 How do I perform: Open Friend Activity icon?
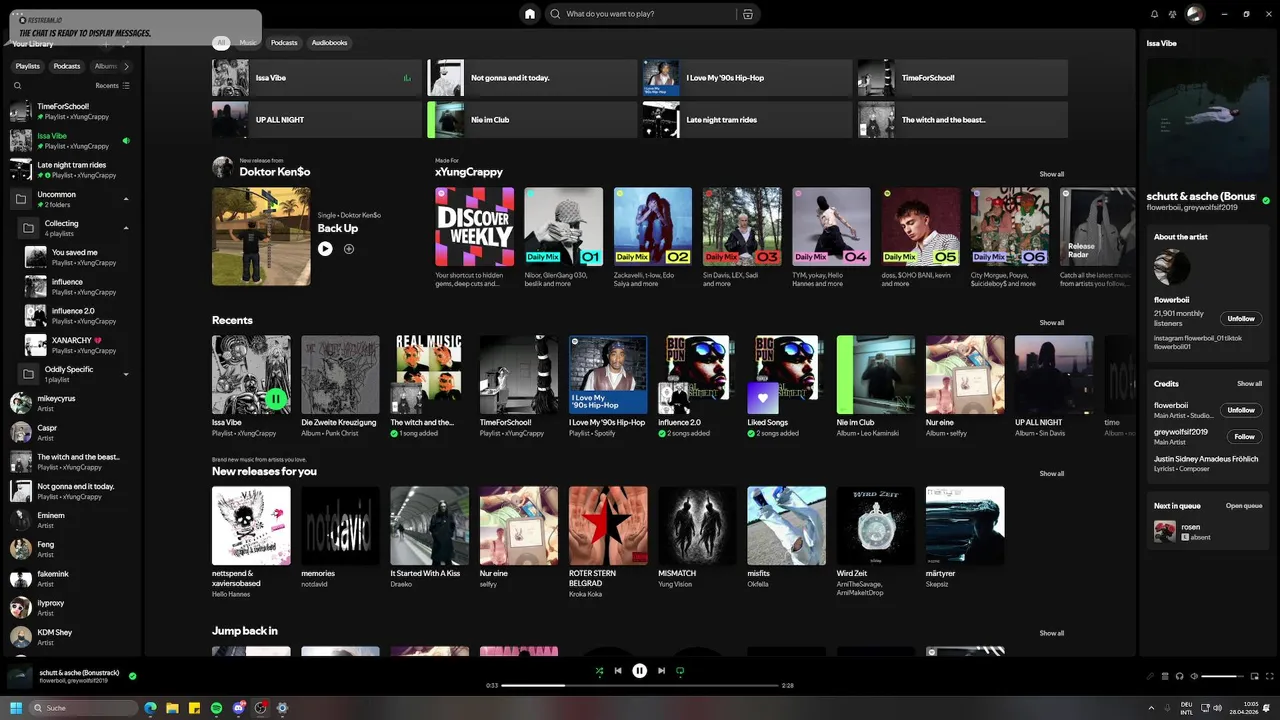tap(1170, 14)
